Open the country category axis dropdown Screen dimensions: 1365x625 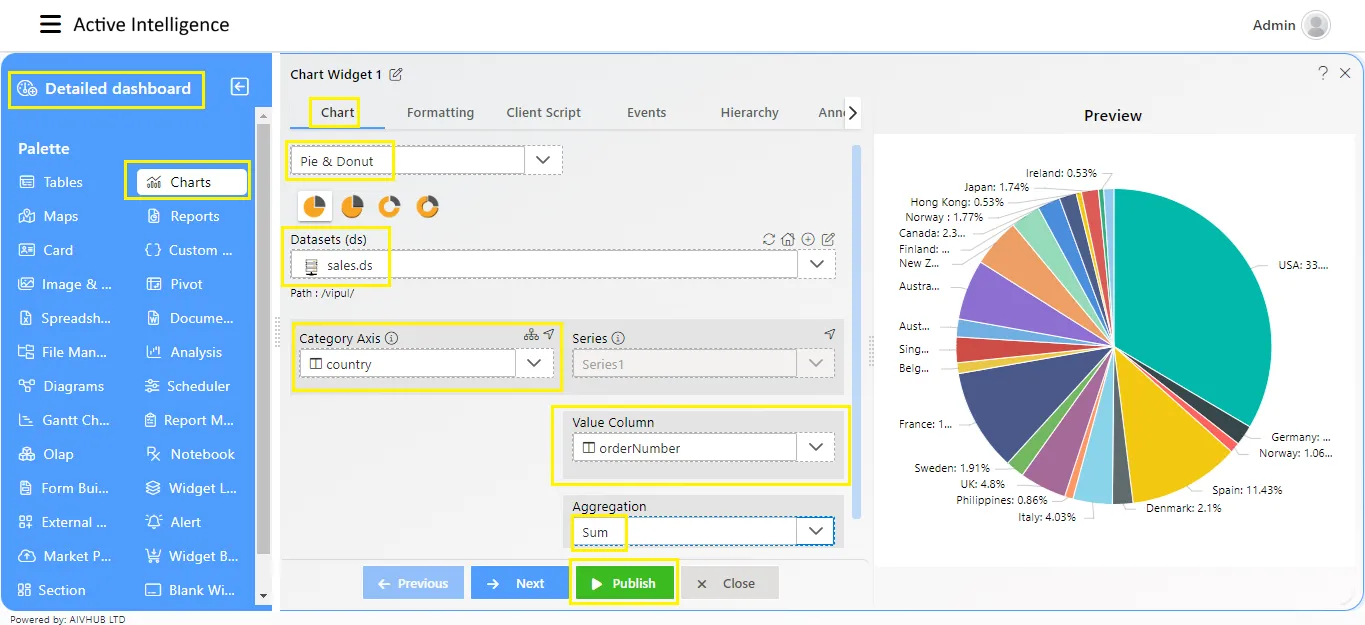534,363
